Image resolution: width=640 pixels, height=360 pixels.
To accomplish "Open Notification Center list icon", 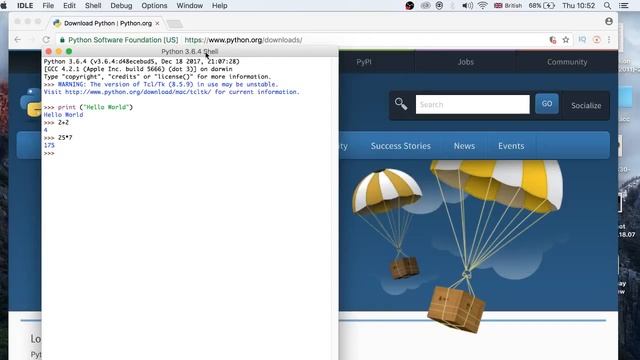I will coord(624,6).
